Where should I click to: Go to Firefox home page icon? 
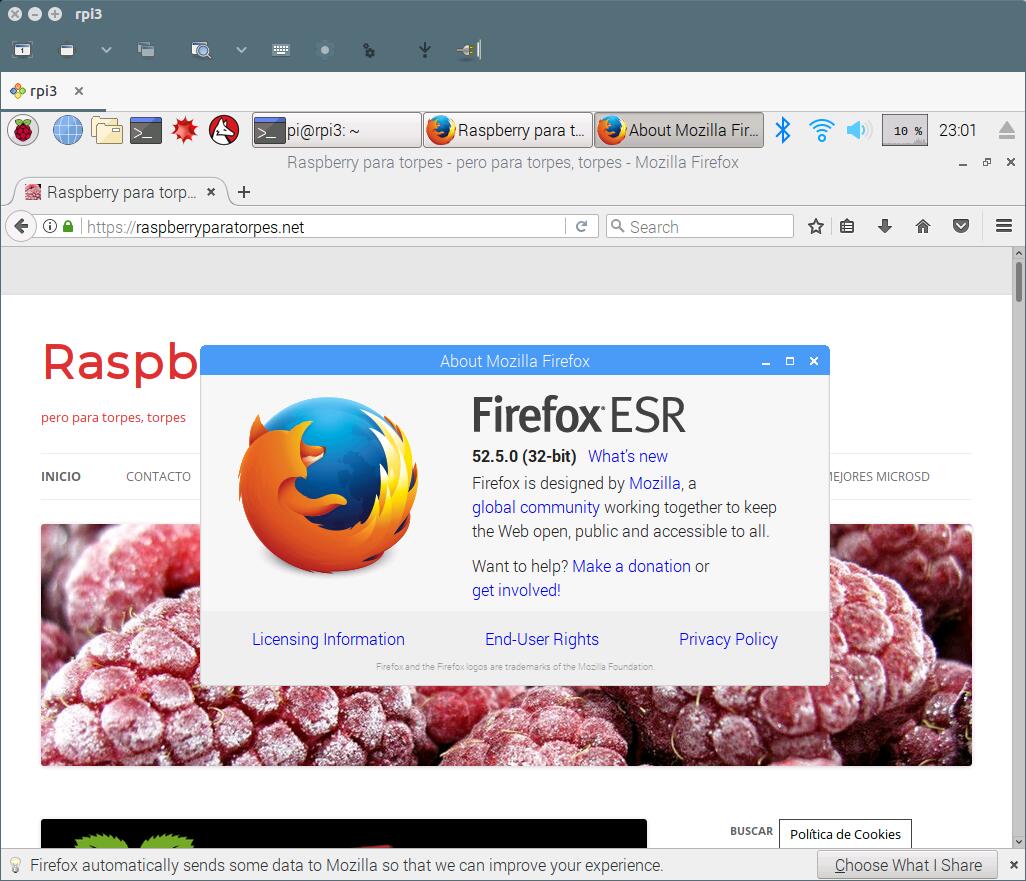pos(923,227)
